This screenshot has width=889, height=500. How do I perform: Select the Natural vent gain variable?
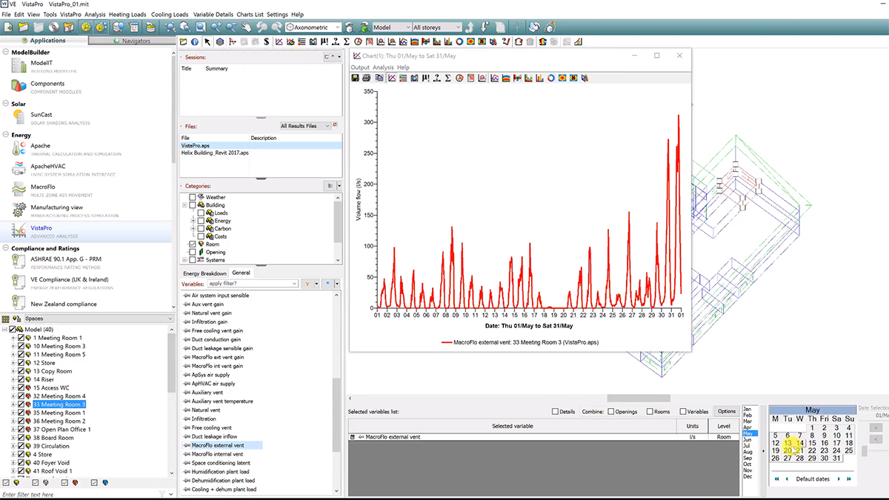click(211, 313)
